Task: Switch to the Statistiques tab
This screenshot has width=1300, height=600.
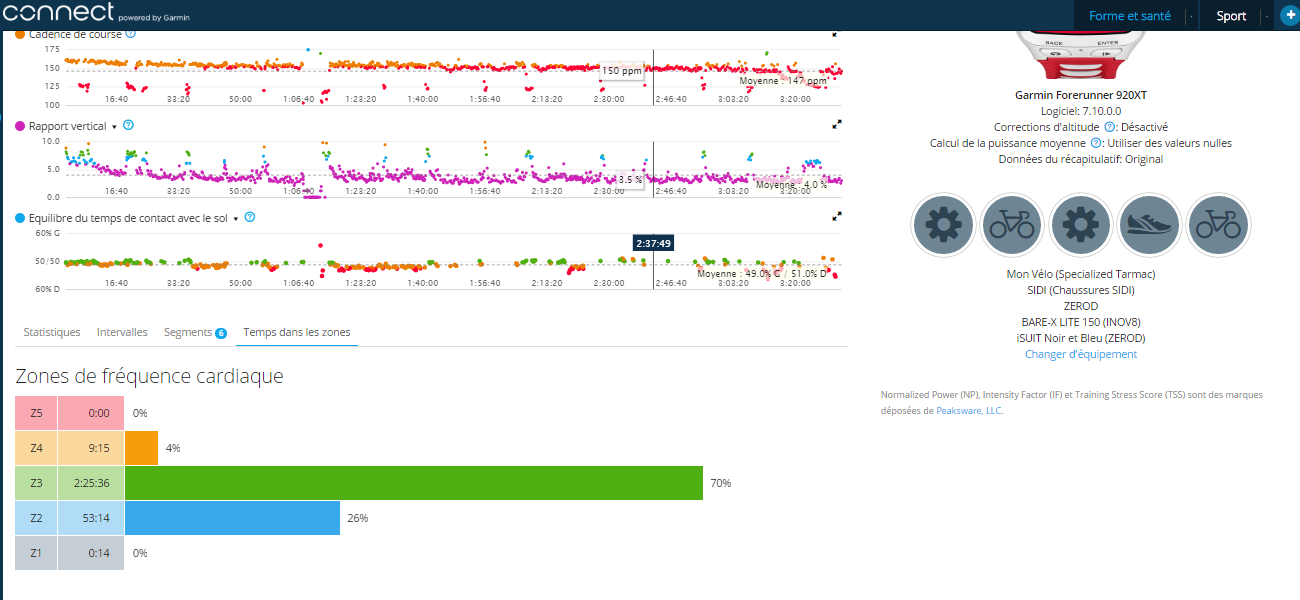Action: pos(51,331)
